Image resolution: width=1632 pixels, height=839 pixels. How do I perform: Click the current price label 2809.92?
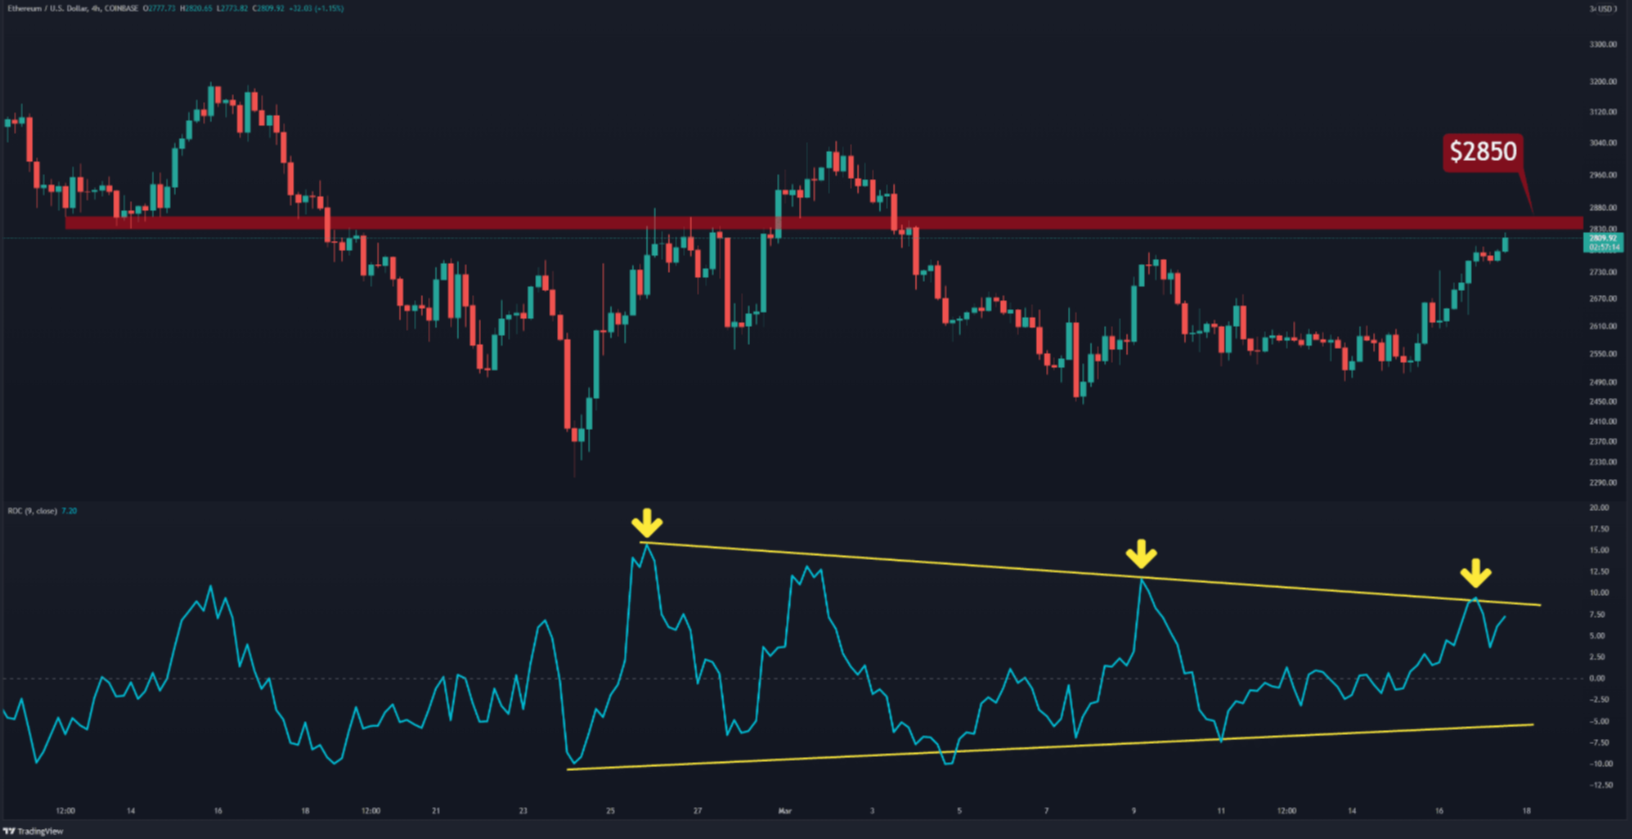pos(1603,238)
